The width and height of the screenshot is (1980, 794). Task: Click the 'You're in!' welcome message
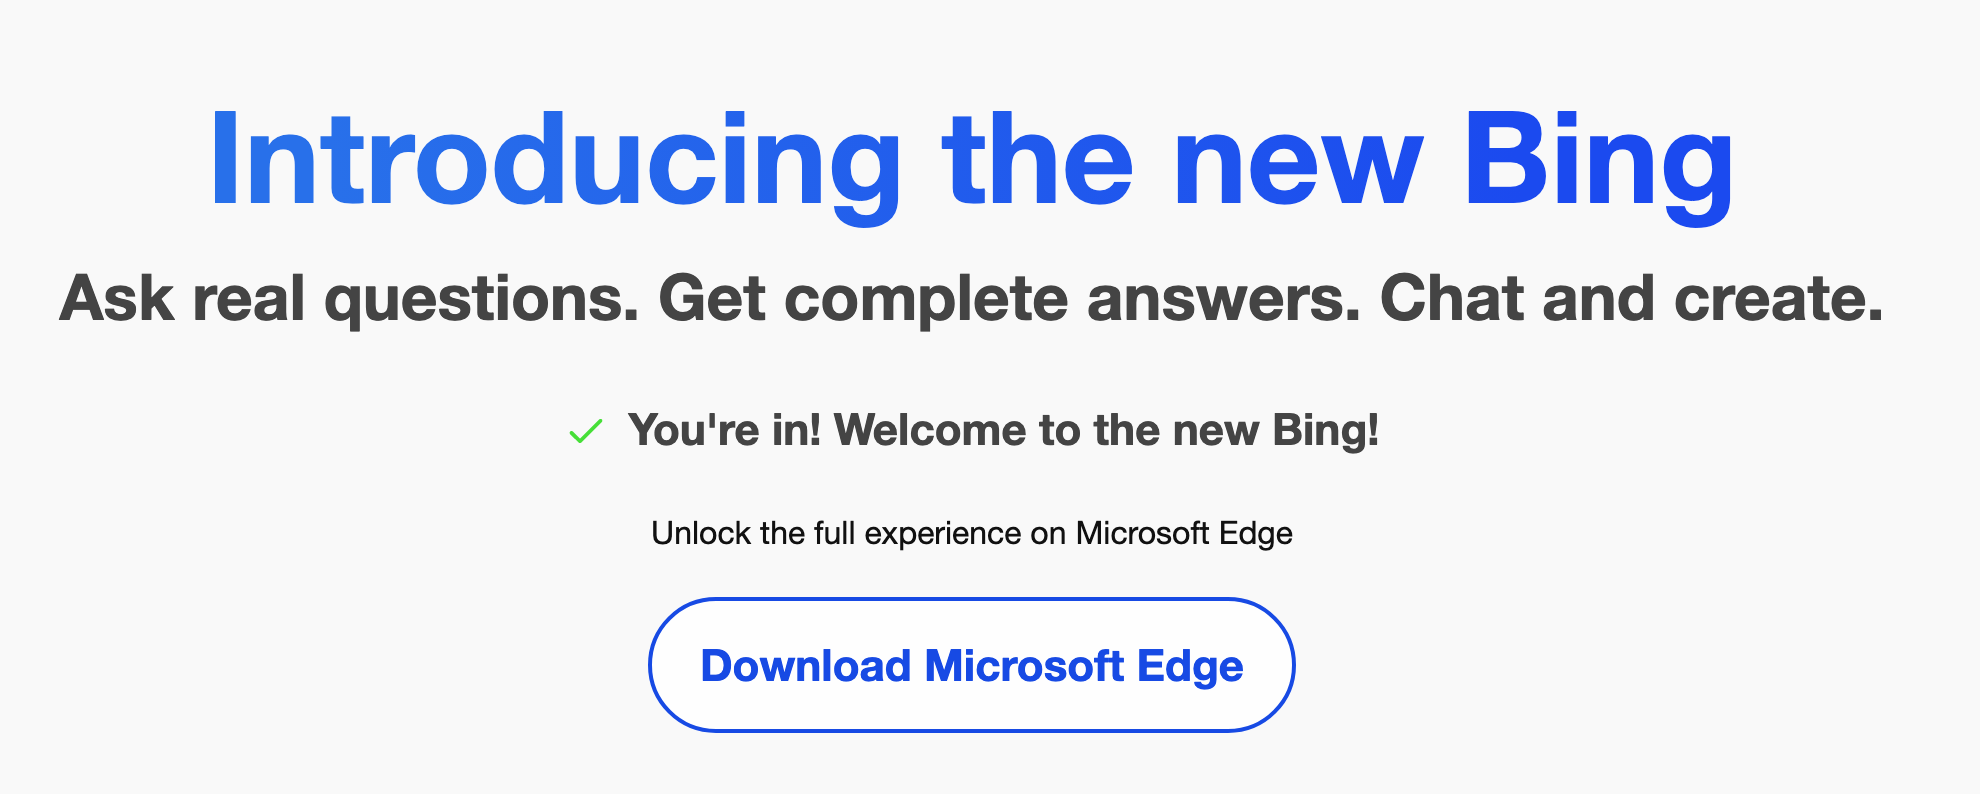[x=725, y=430]
